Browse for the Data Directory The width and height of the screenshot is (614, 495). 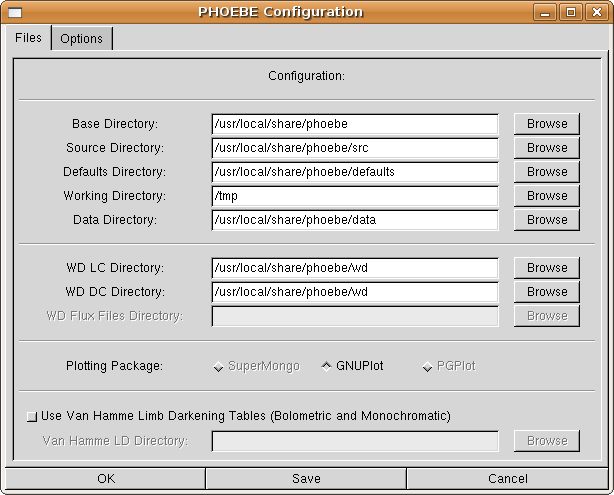[547, 220]
